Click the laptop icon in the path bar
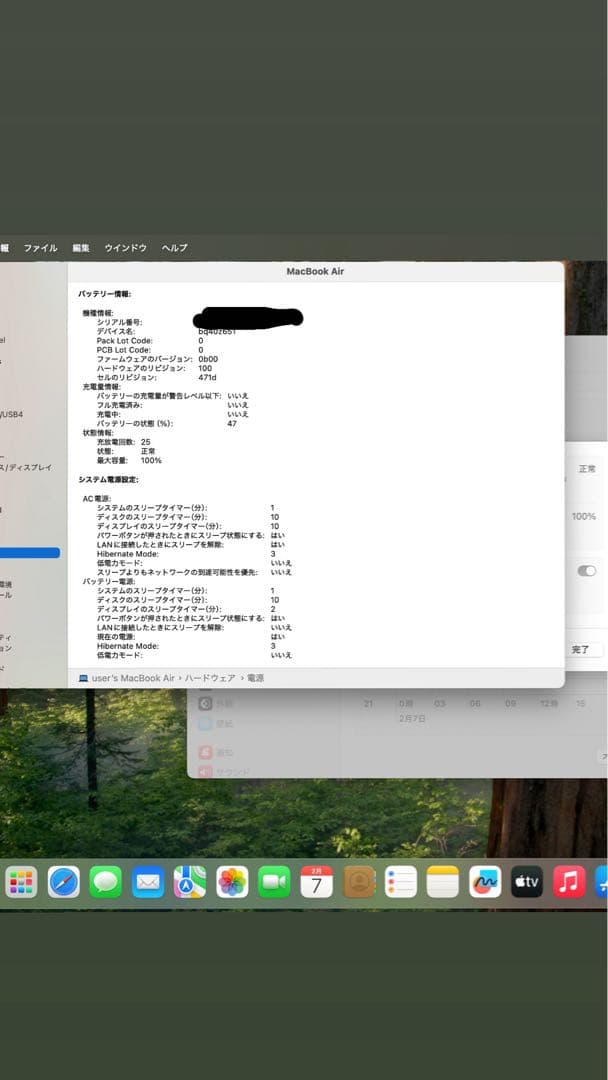The height and width of the screenshot is (1080, 608). point(83,678)
